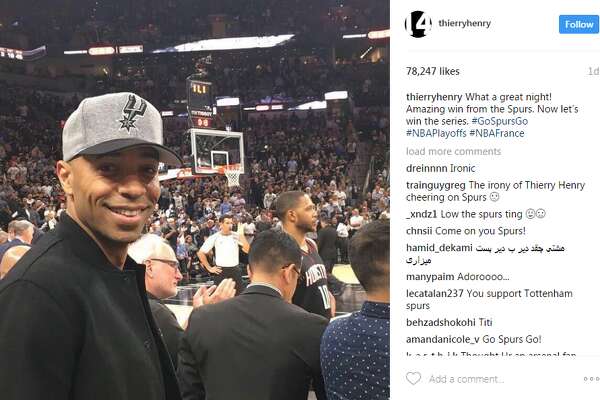
Task: Open the #GoSpursGo hashtag
Action: (x=500, y=121)
